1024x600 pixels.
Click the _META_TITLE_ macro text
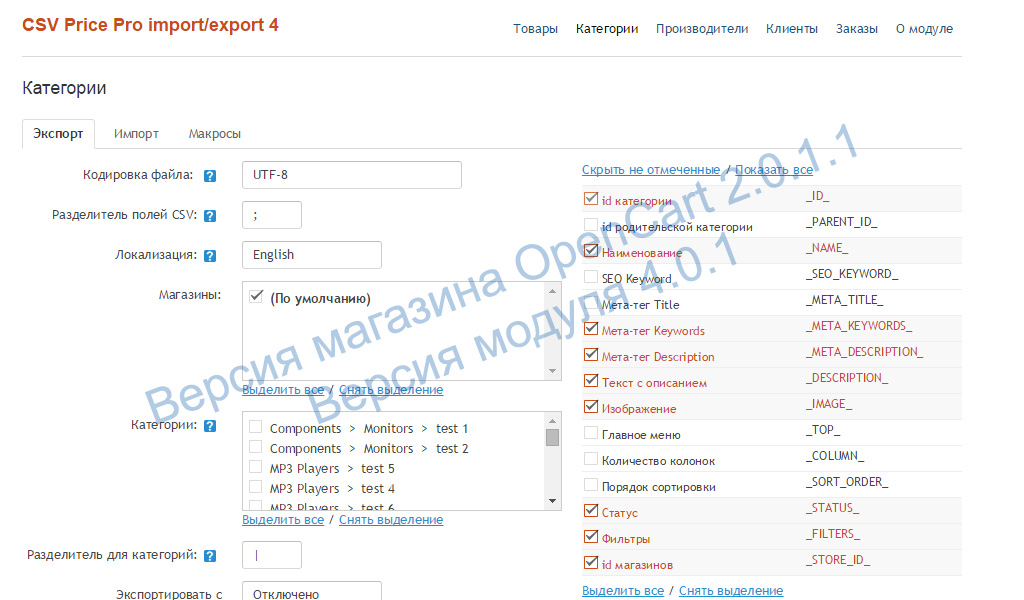point(844,300)
